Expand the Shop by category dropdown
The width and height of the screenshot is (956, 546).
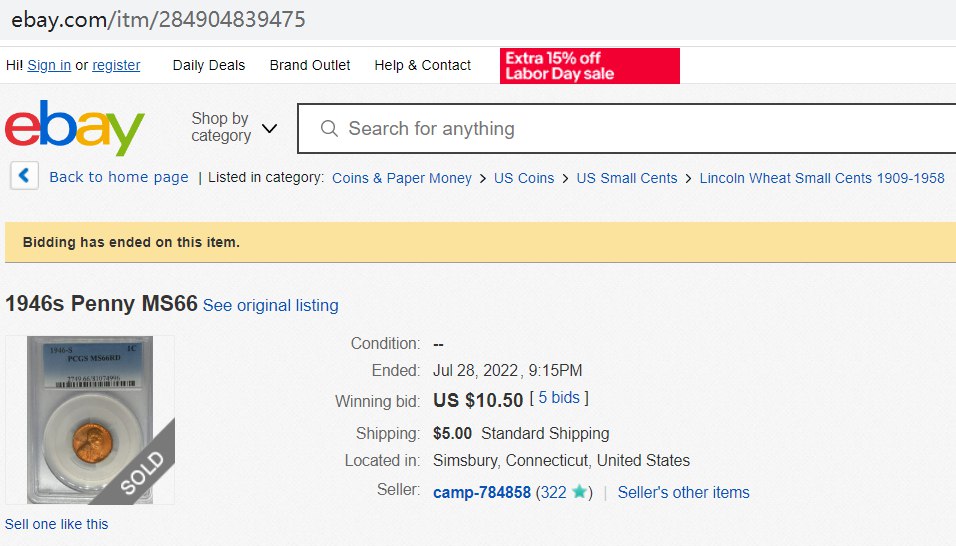[x=234, y=128]
